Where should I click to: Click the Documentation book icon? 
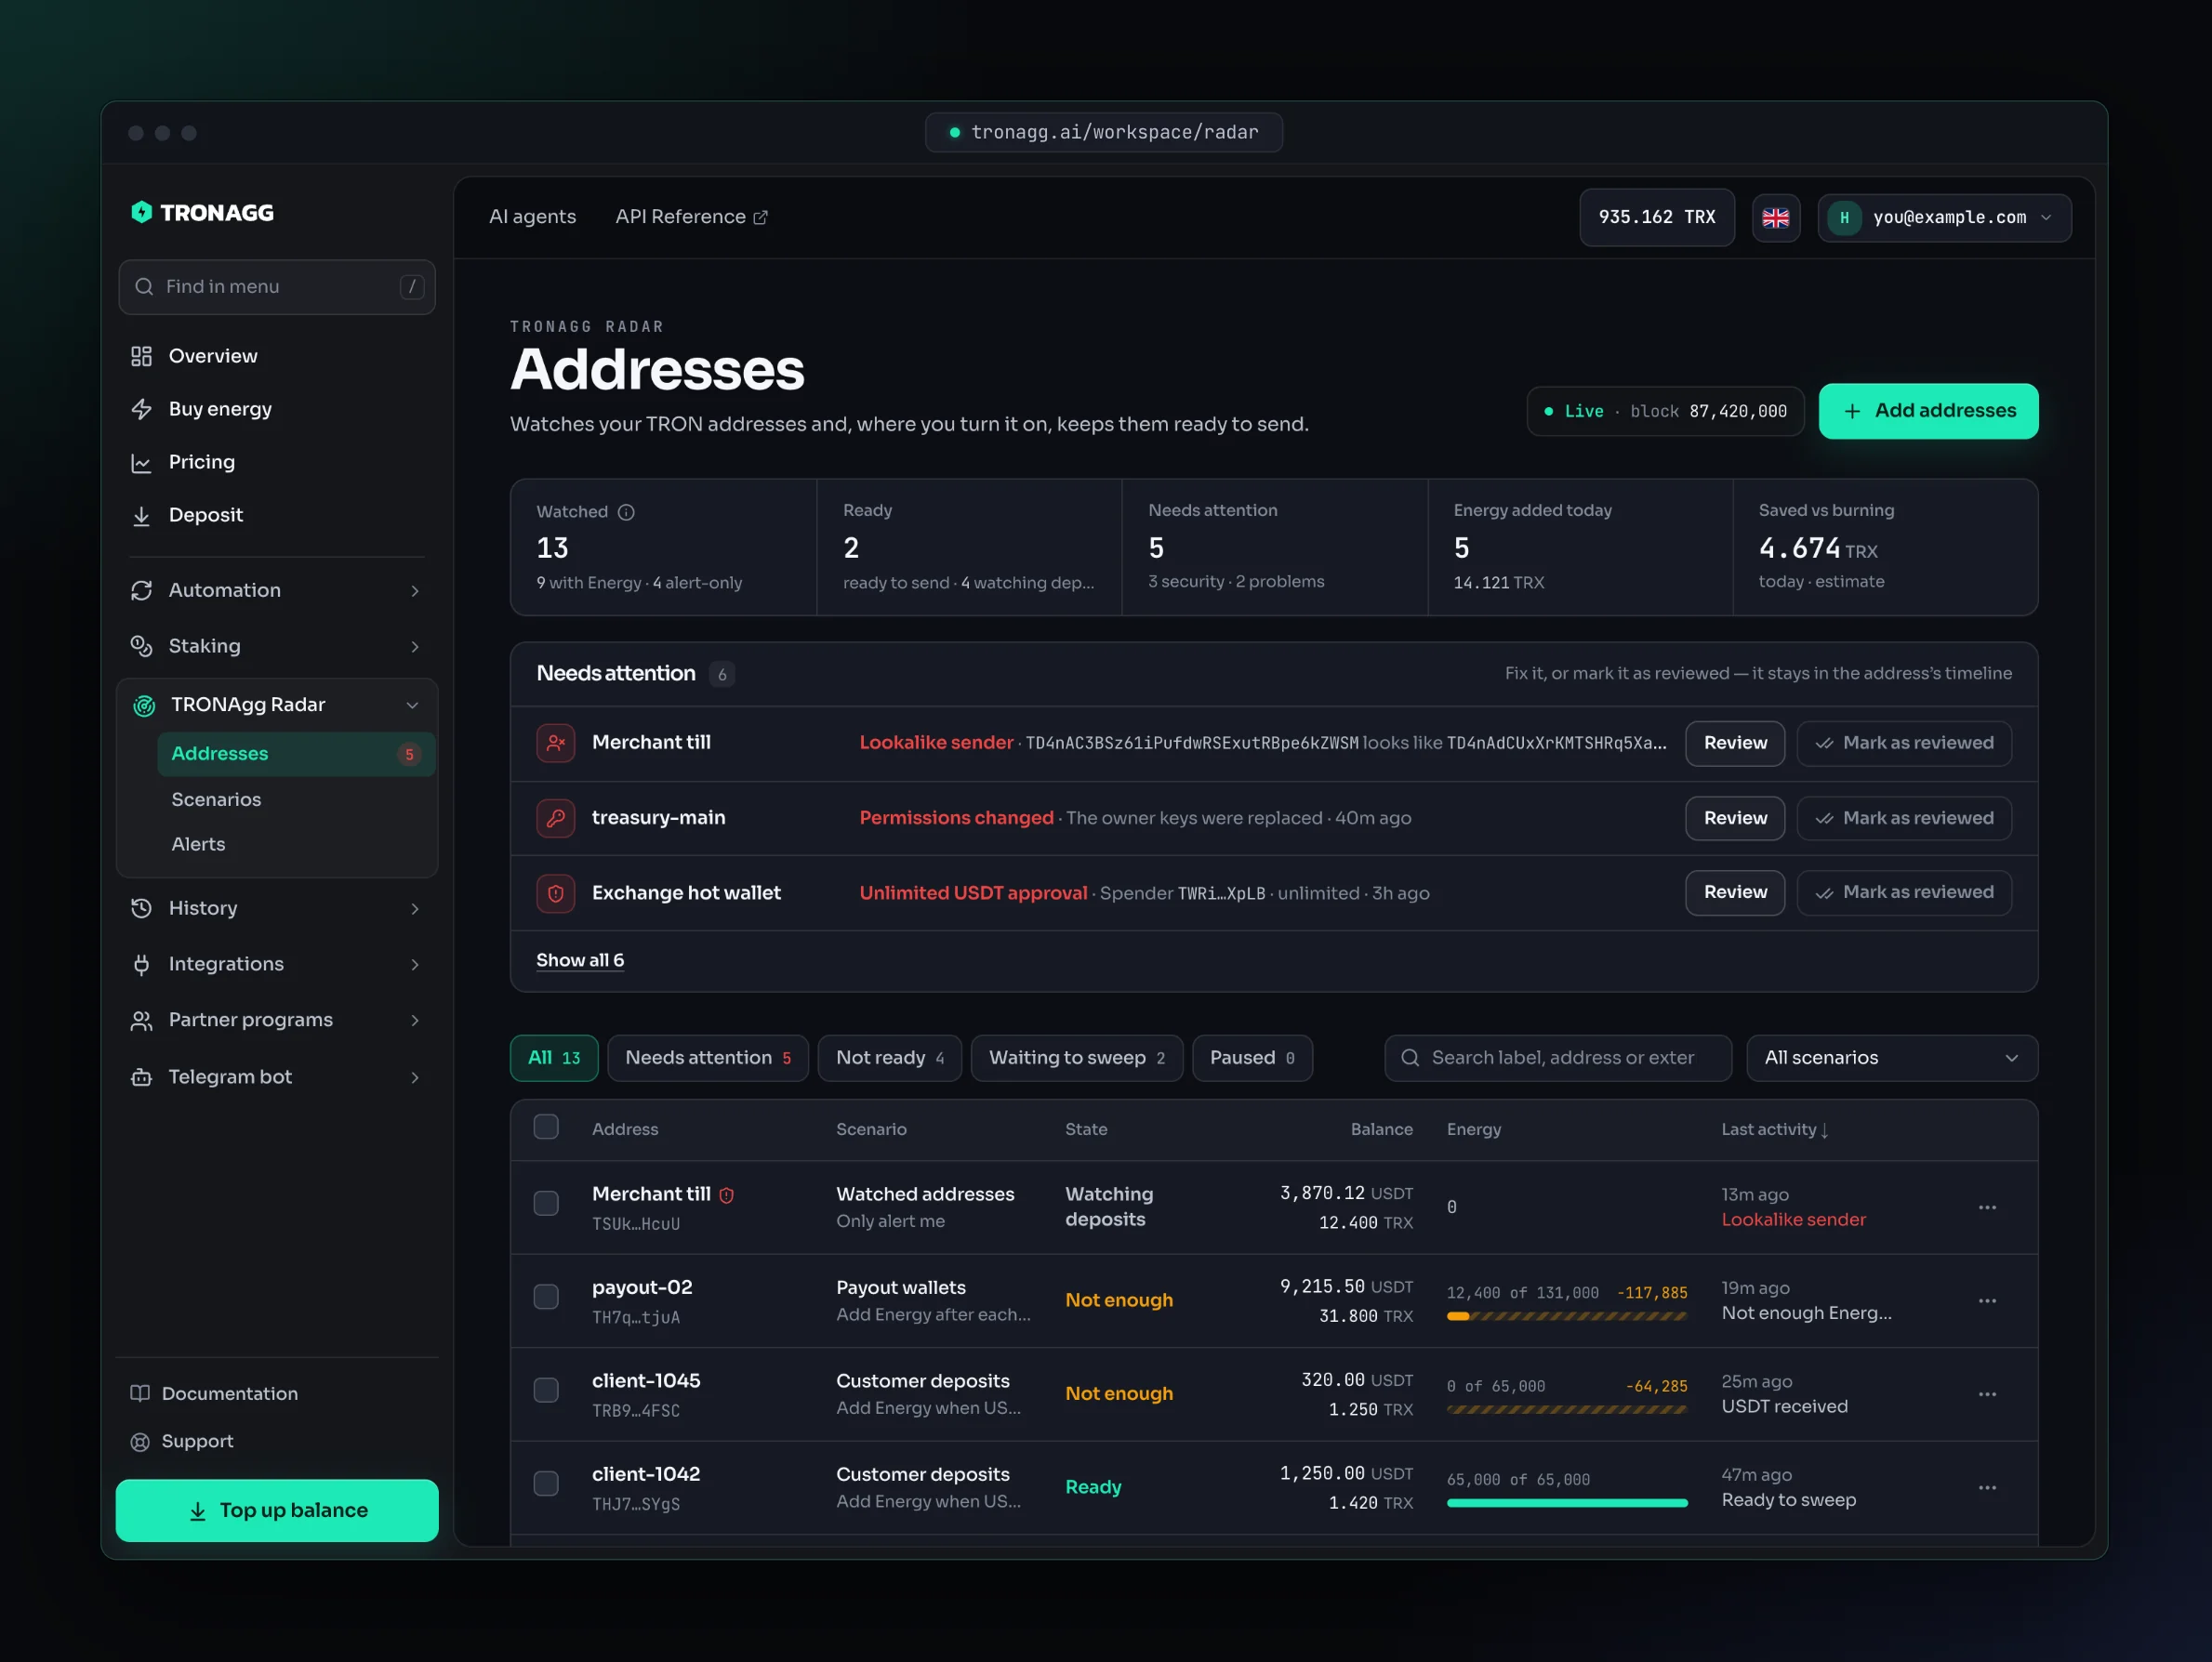tap(140, 1393)
